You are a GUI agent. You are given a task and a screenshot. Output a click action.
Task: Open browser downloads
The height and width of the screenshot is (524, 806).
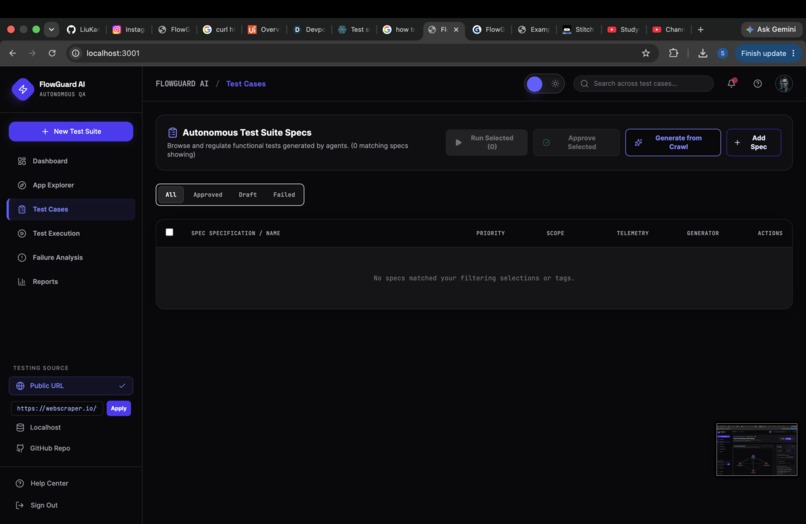point(703,53)
